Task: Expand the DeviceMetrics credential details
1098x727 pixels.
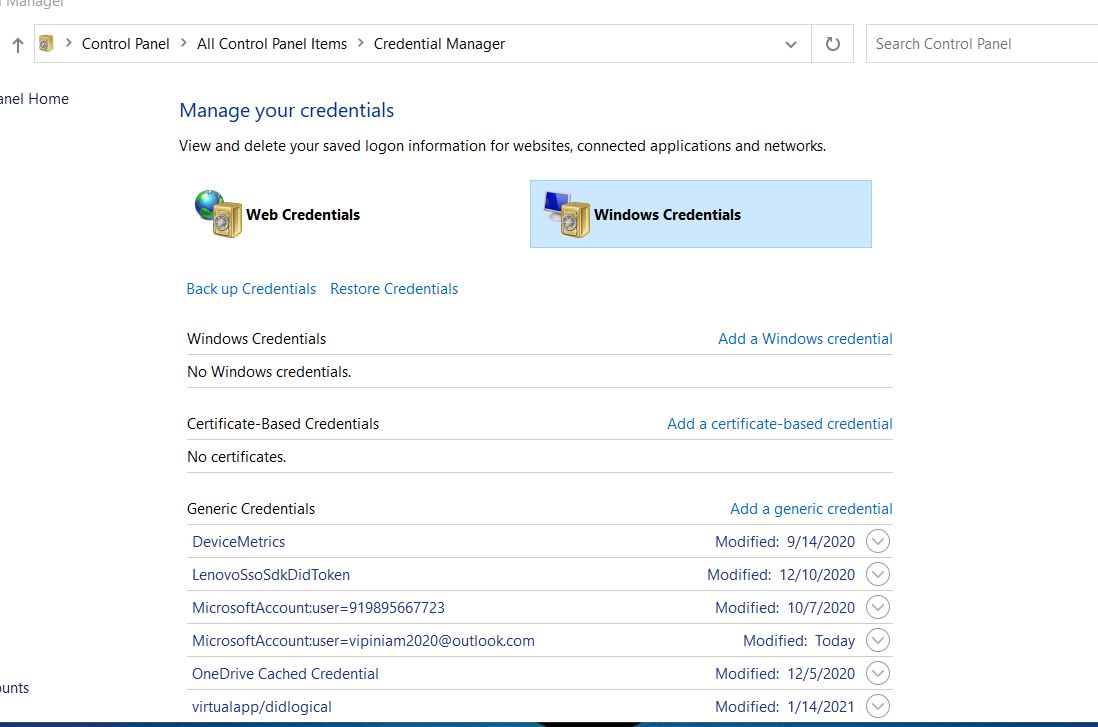Action: [x=877, y=541]
